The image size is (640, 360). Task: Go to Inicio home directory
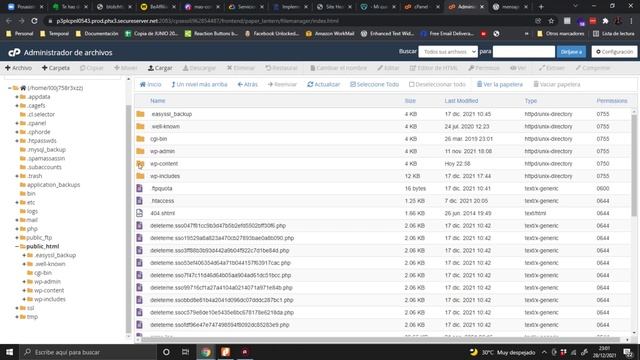151,84
